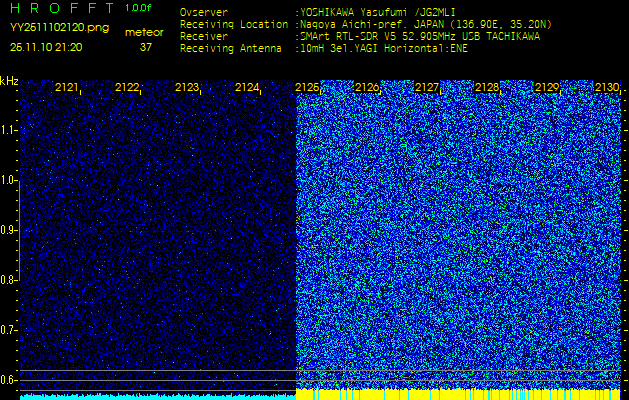Click time marker 2125
This screenshot has height=400, width=629.
(307, 87)
